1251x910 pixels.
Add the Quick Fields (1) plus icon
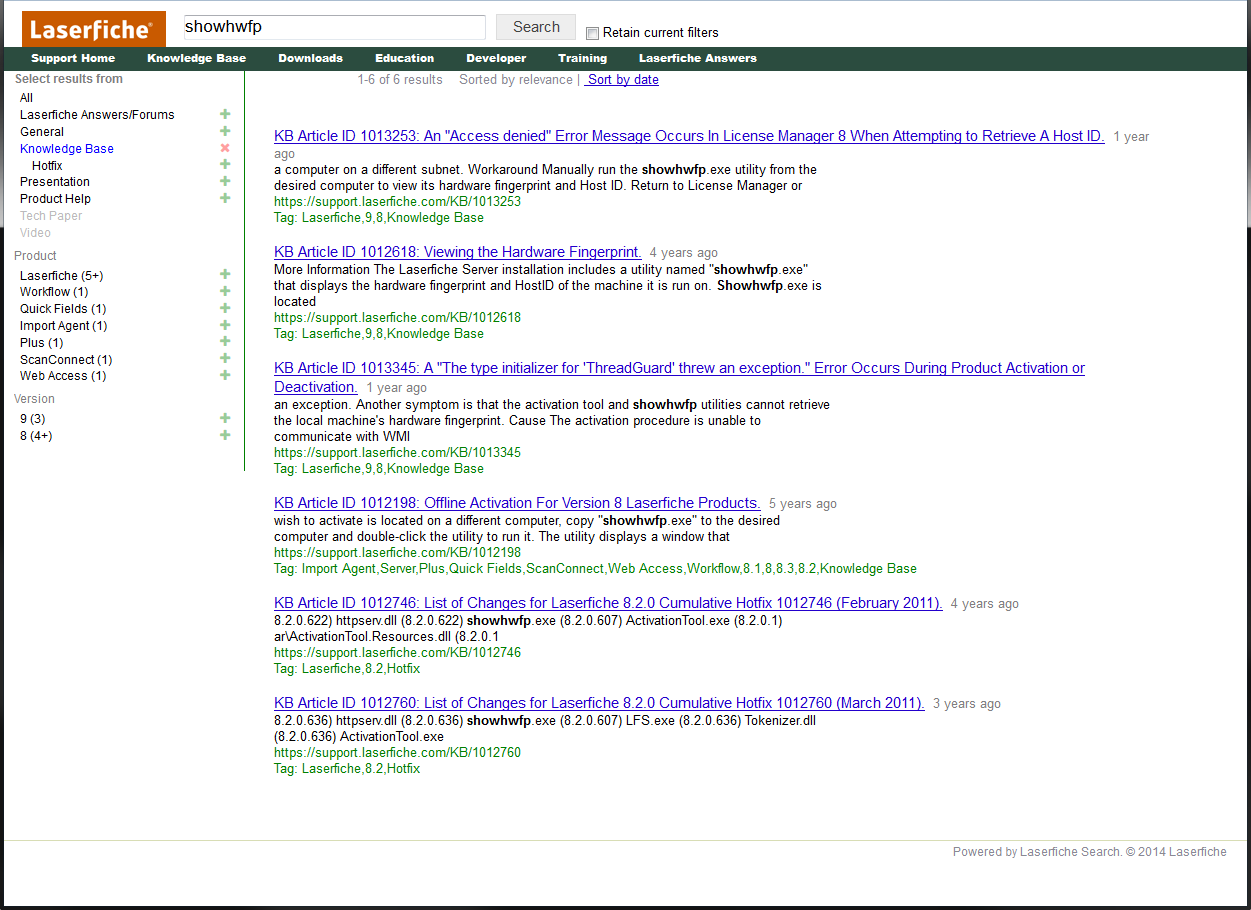pos(225,308)
